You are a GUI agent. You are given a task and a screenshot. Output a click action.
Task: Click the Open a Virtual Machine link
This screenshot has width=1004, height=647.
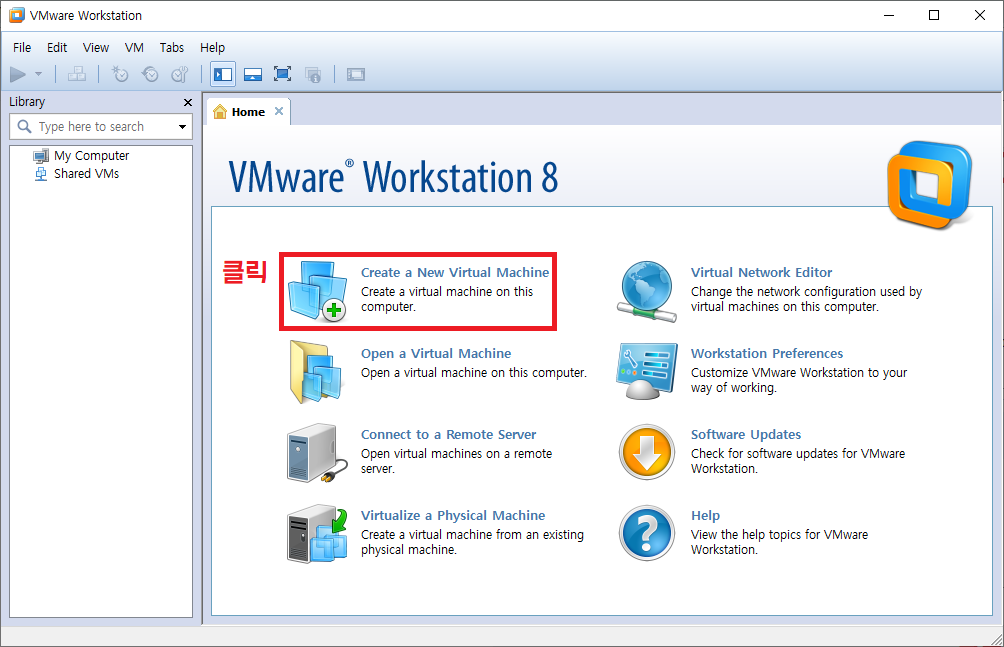point(436,354)
